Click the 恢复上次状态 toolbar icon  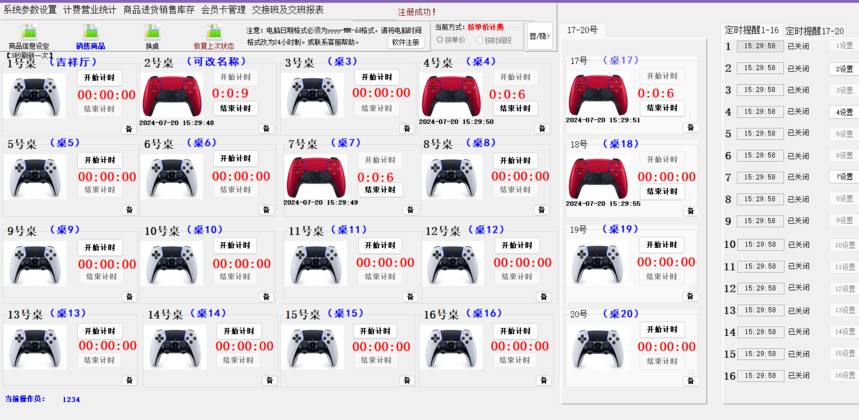214,37
